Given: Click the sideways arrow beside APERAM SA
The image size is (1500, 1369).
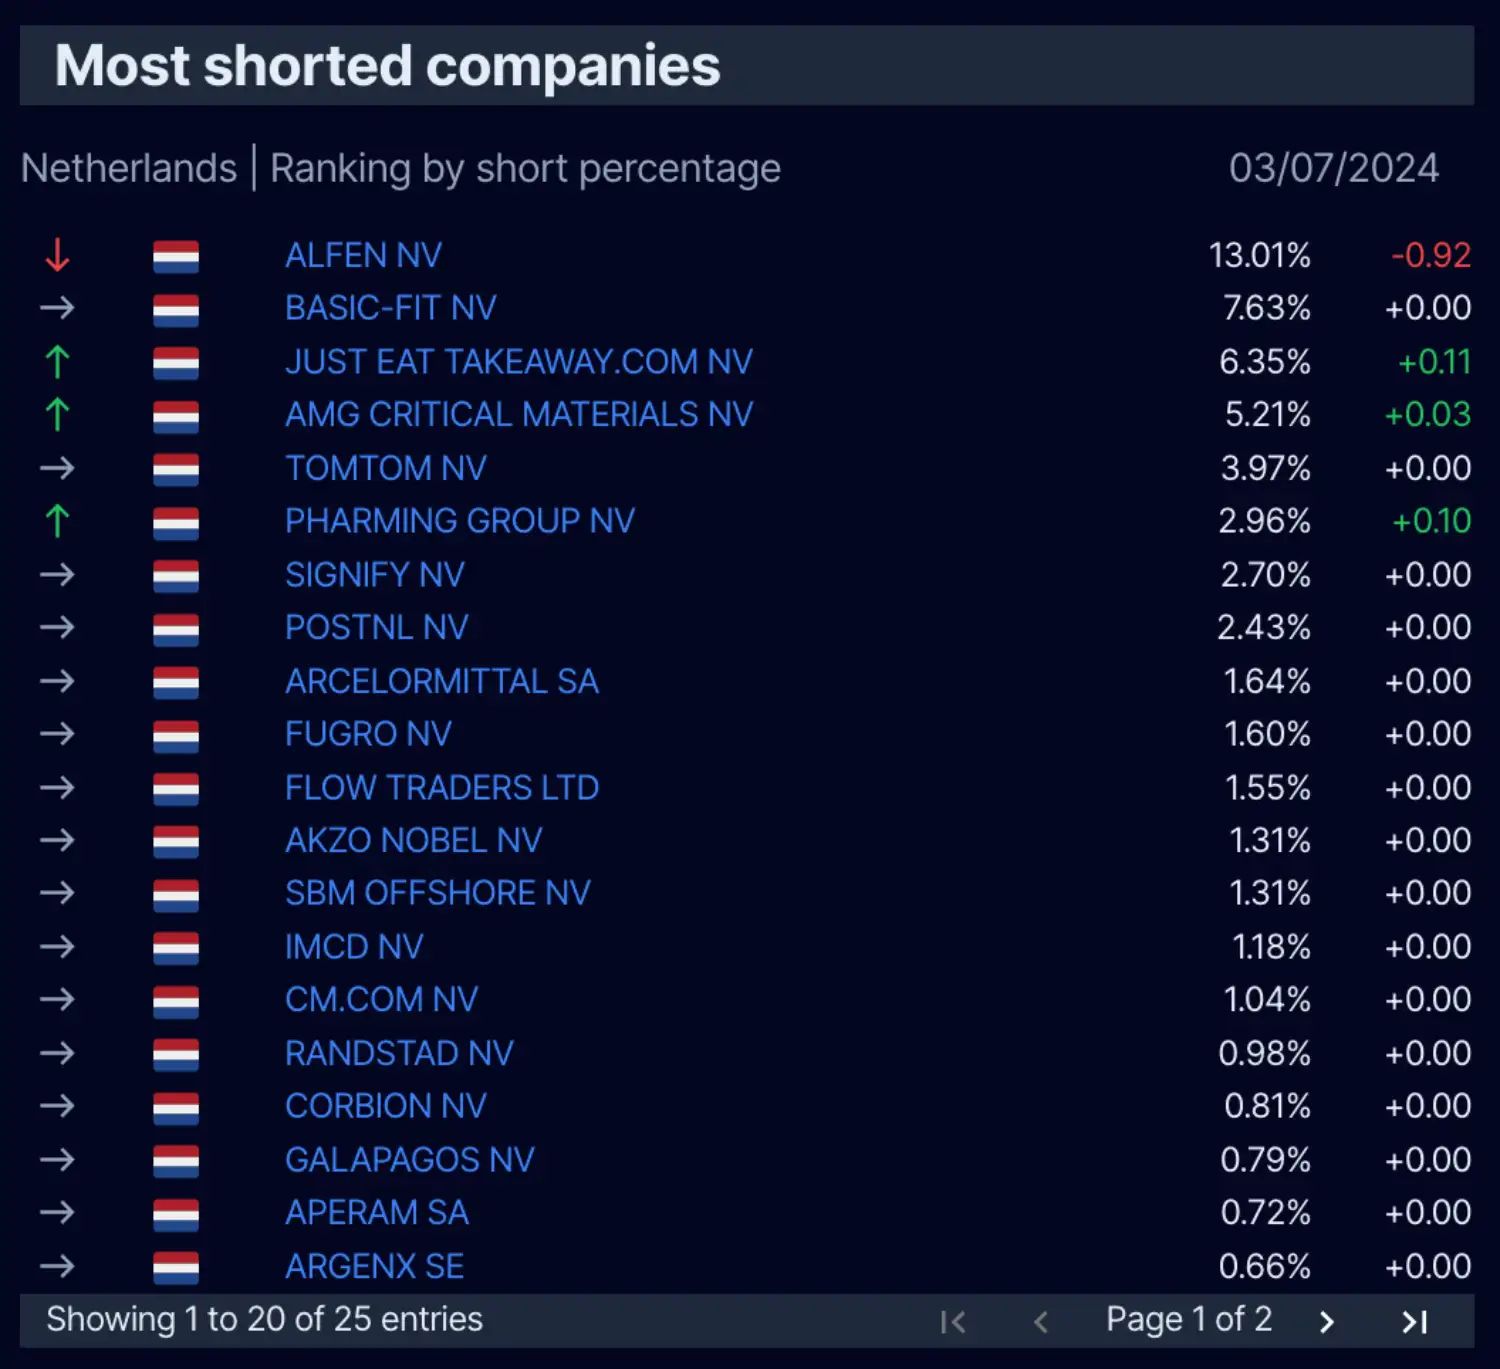Looking at the screenshot, I should click(57, 1212).
